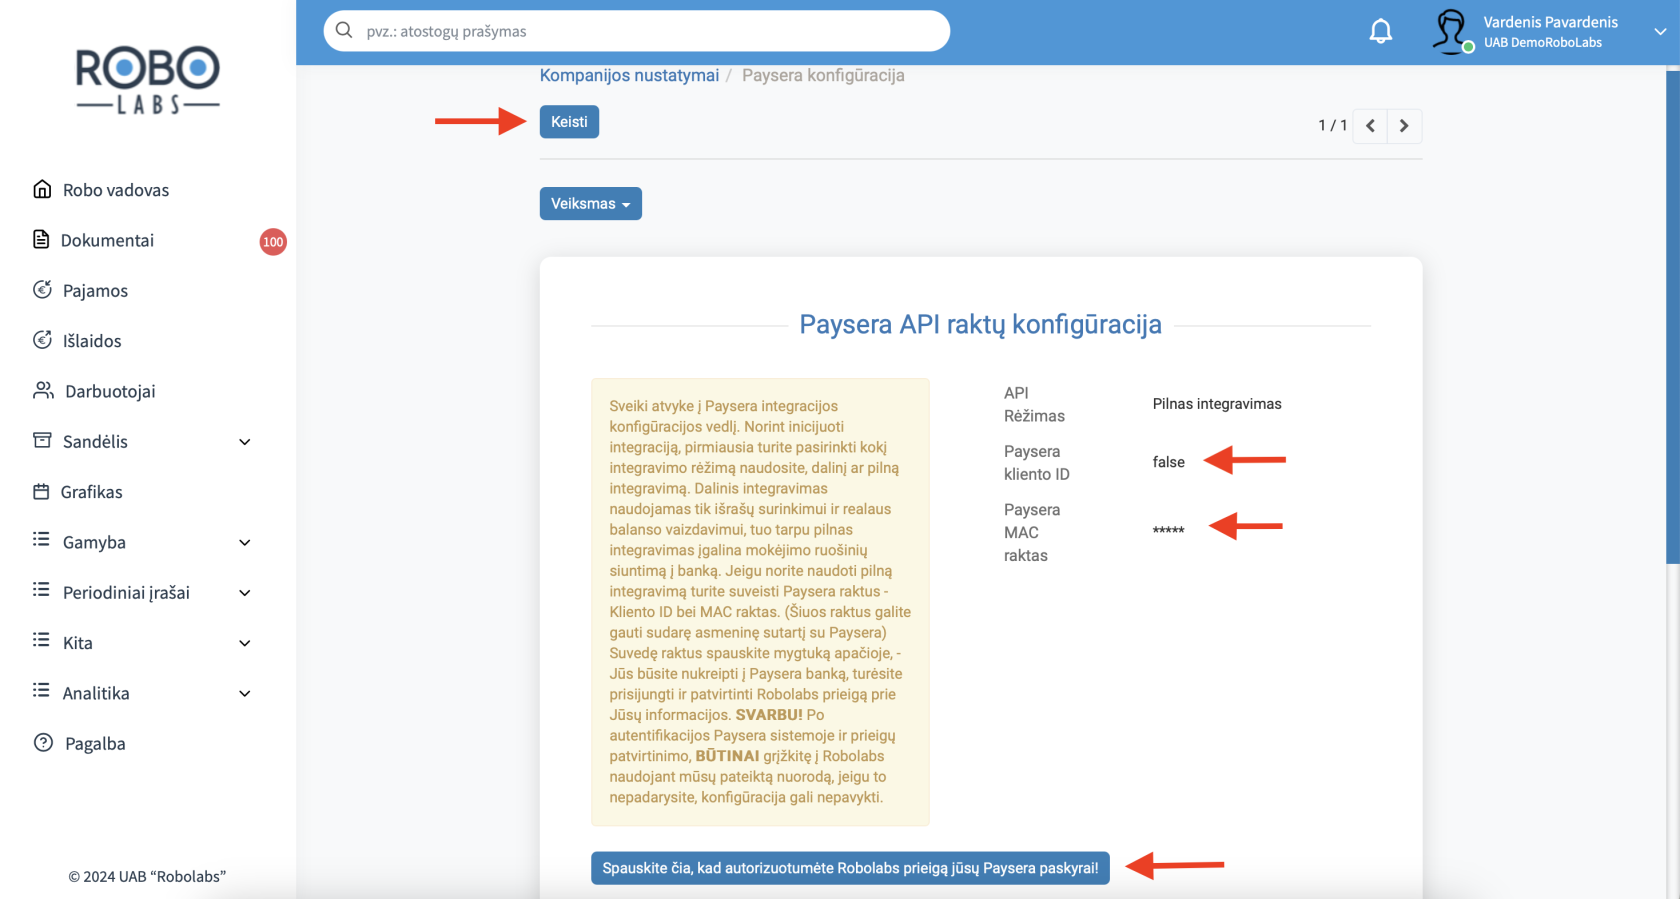Open the notifications bell
This screenshot has height=899, width=1680.
1381,31
